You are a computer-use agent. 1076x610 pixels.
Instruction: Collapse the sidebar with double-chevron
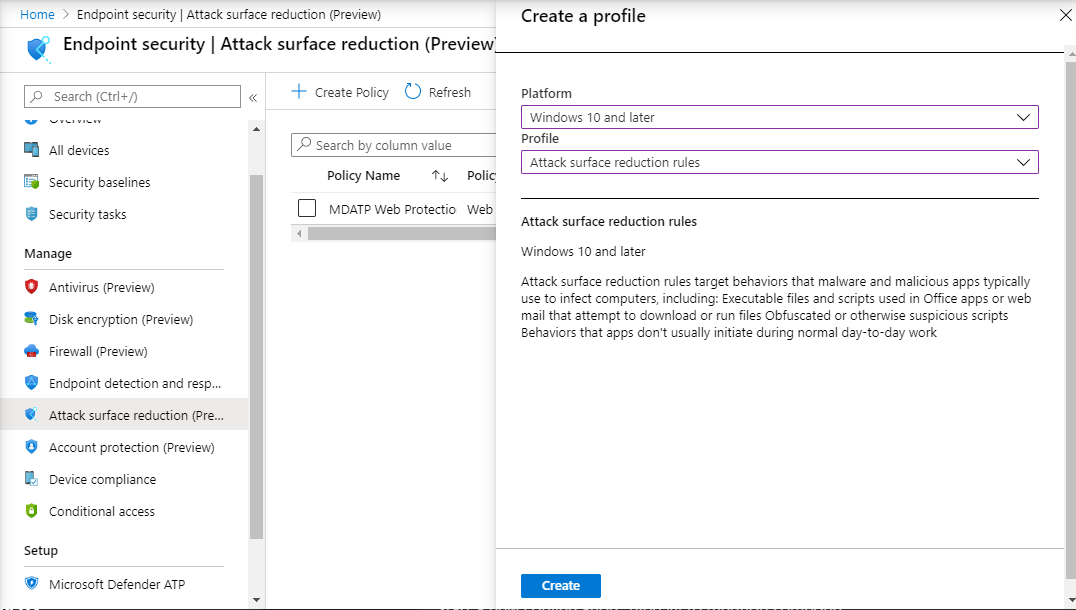click(253, 97)
